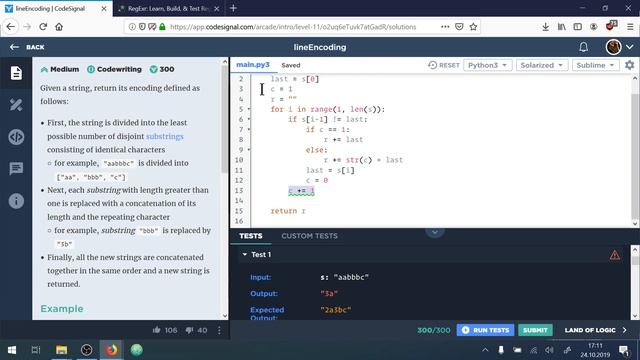Click the 300 points badge
Image resolution: width=640 pixels, height=360 pixels.
(x=162, y=69)
